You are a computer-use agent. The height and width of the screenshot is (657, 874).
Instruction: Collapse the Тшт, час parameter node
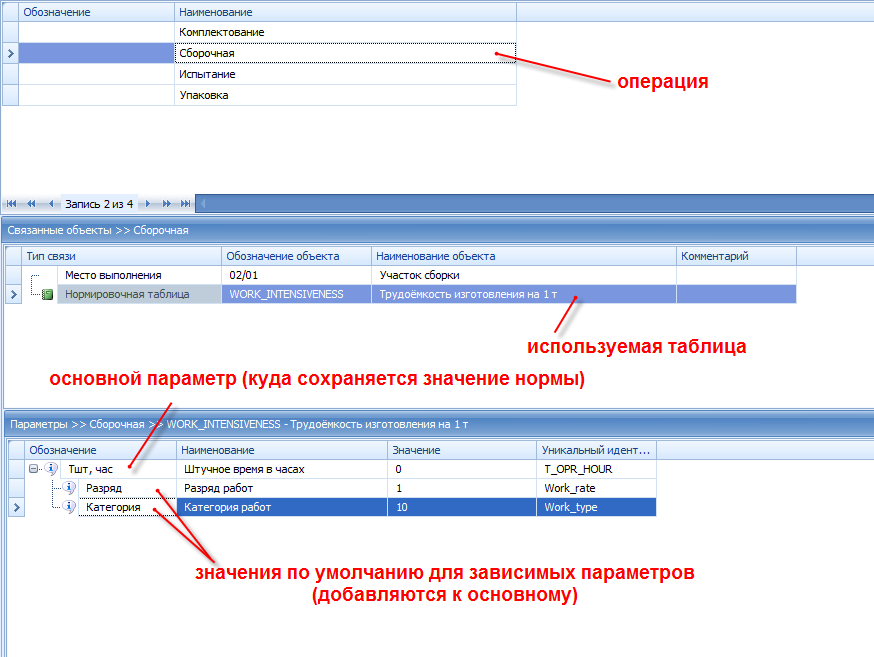tap(33, 469)
